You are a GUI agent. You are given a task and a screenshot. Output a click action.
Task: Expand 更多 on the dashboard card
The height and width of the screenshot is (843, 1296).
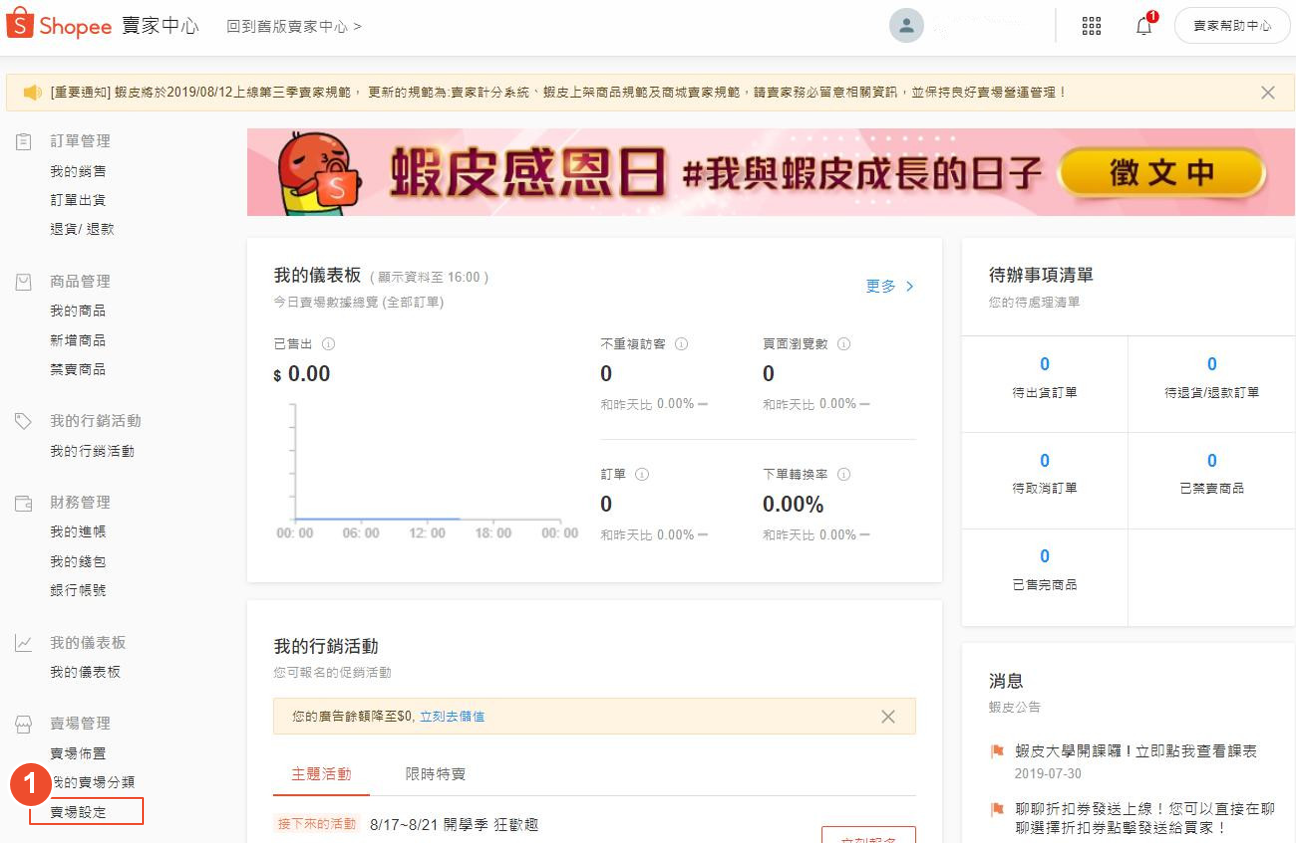[x=889, y=286]
